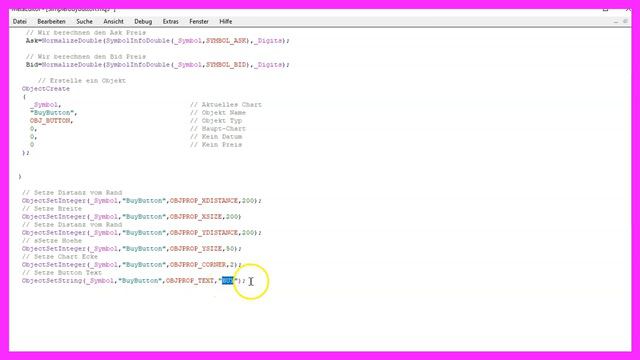Click the OBJPROP_YSIZE code line
Image resolution: width=640 pixels, height=360 pixels.
[x=131, y=249]
